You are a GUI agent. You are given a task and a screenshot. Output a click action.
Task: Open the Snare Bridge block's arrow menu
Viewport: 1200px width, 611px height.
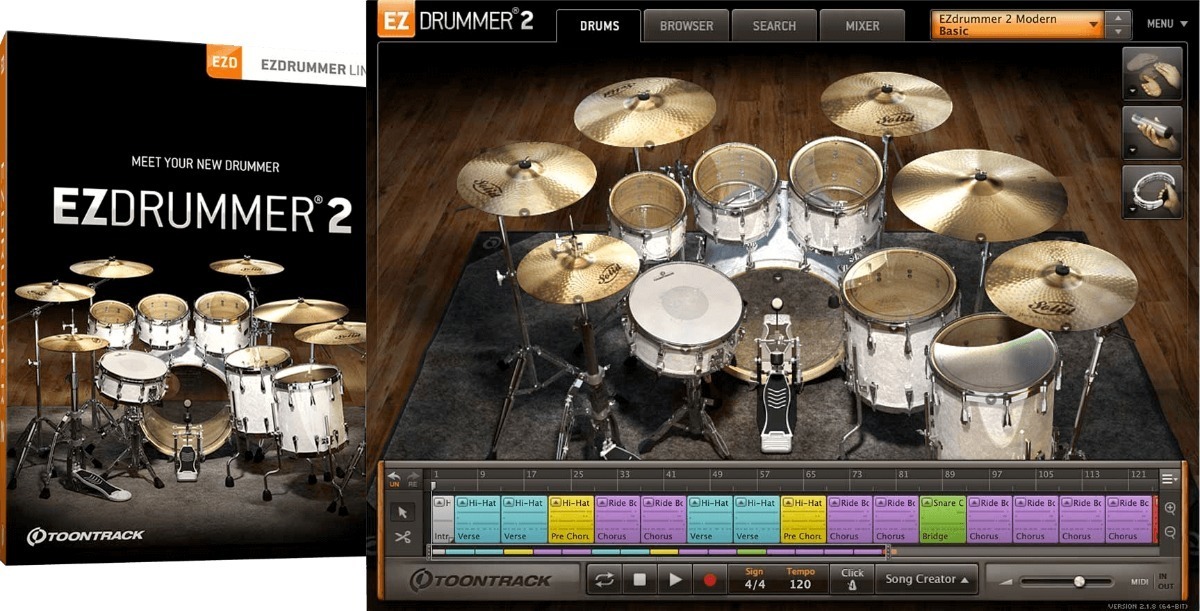tap(927, 503)
